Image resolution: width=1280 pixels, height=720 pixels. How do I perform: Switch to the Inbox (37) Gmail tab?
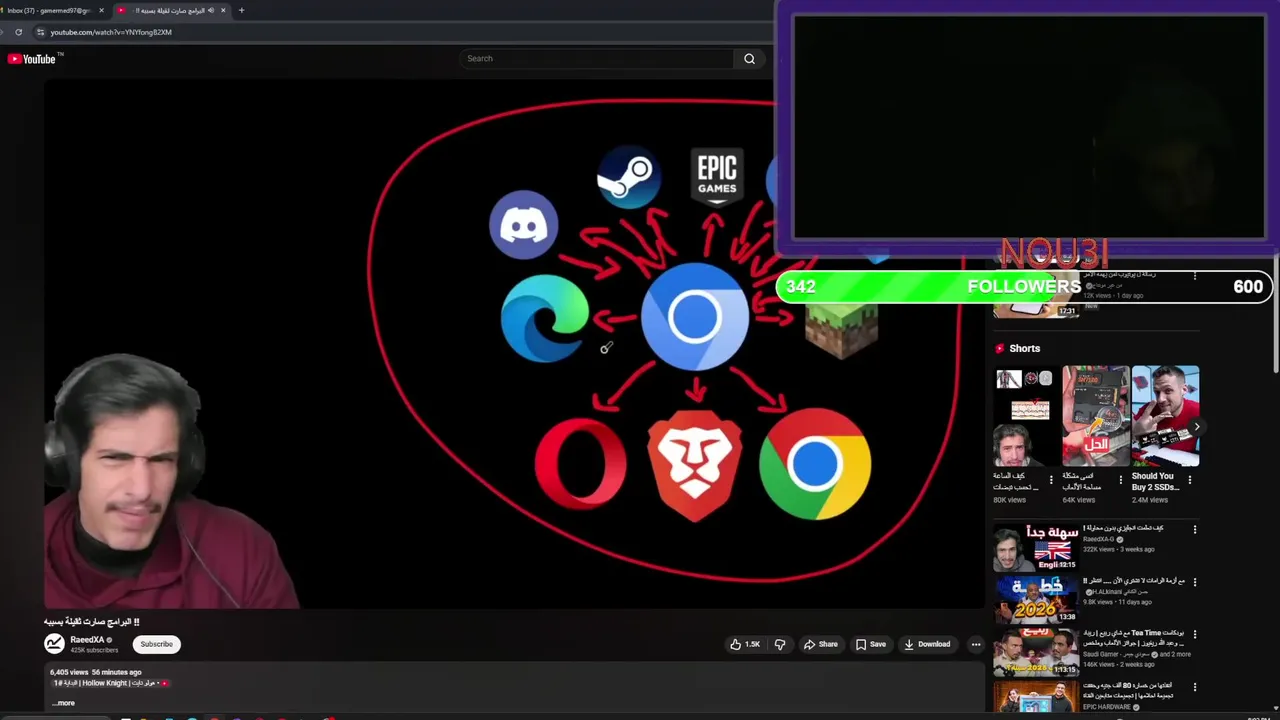click(48, 10)
